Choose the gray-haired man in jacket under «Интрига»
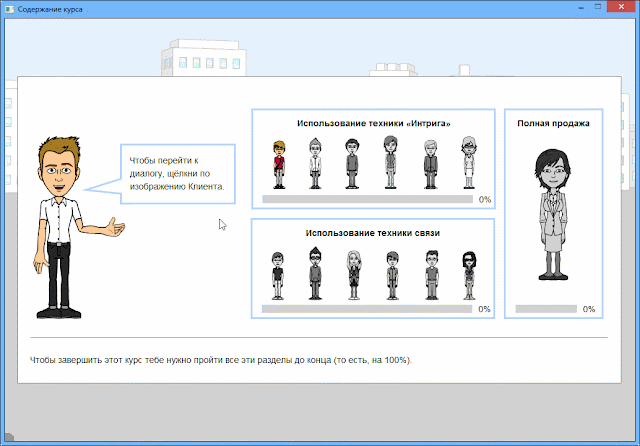The height and width of the screenshot is (446, 640). [430, 164]
